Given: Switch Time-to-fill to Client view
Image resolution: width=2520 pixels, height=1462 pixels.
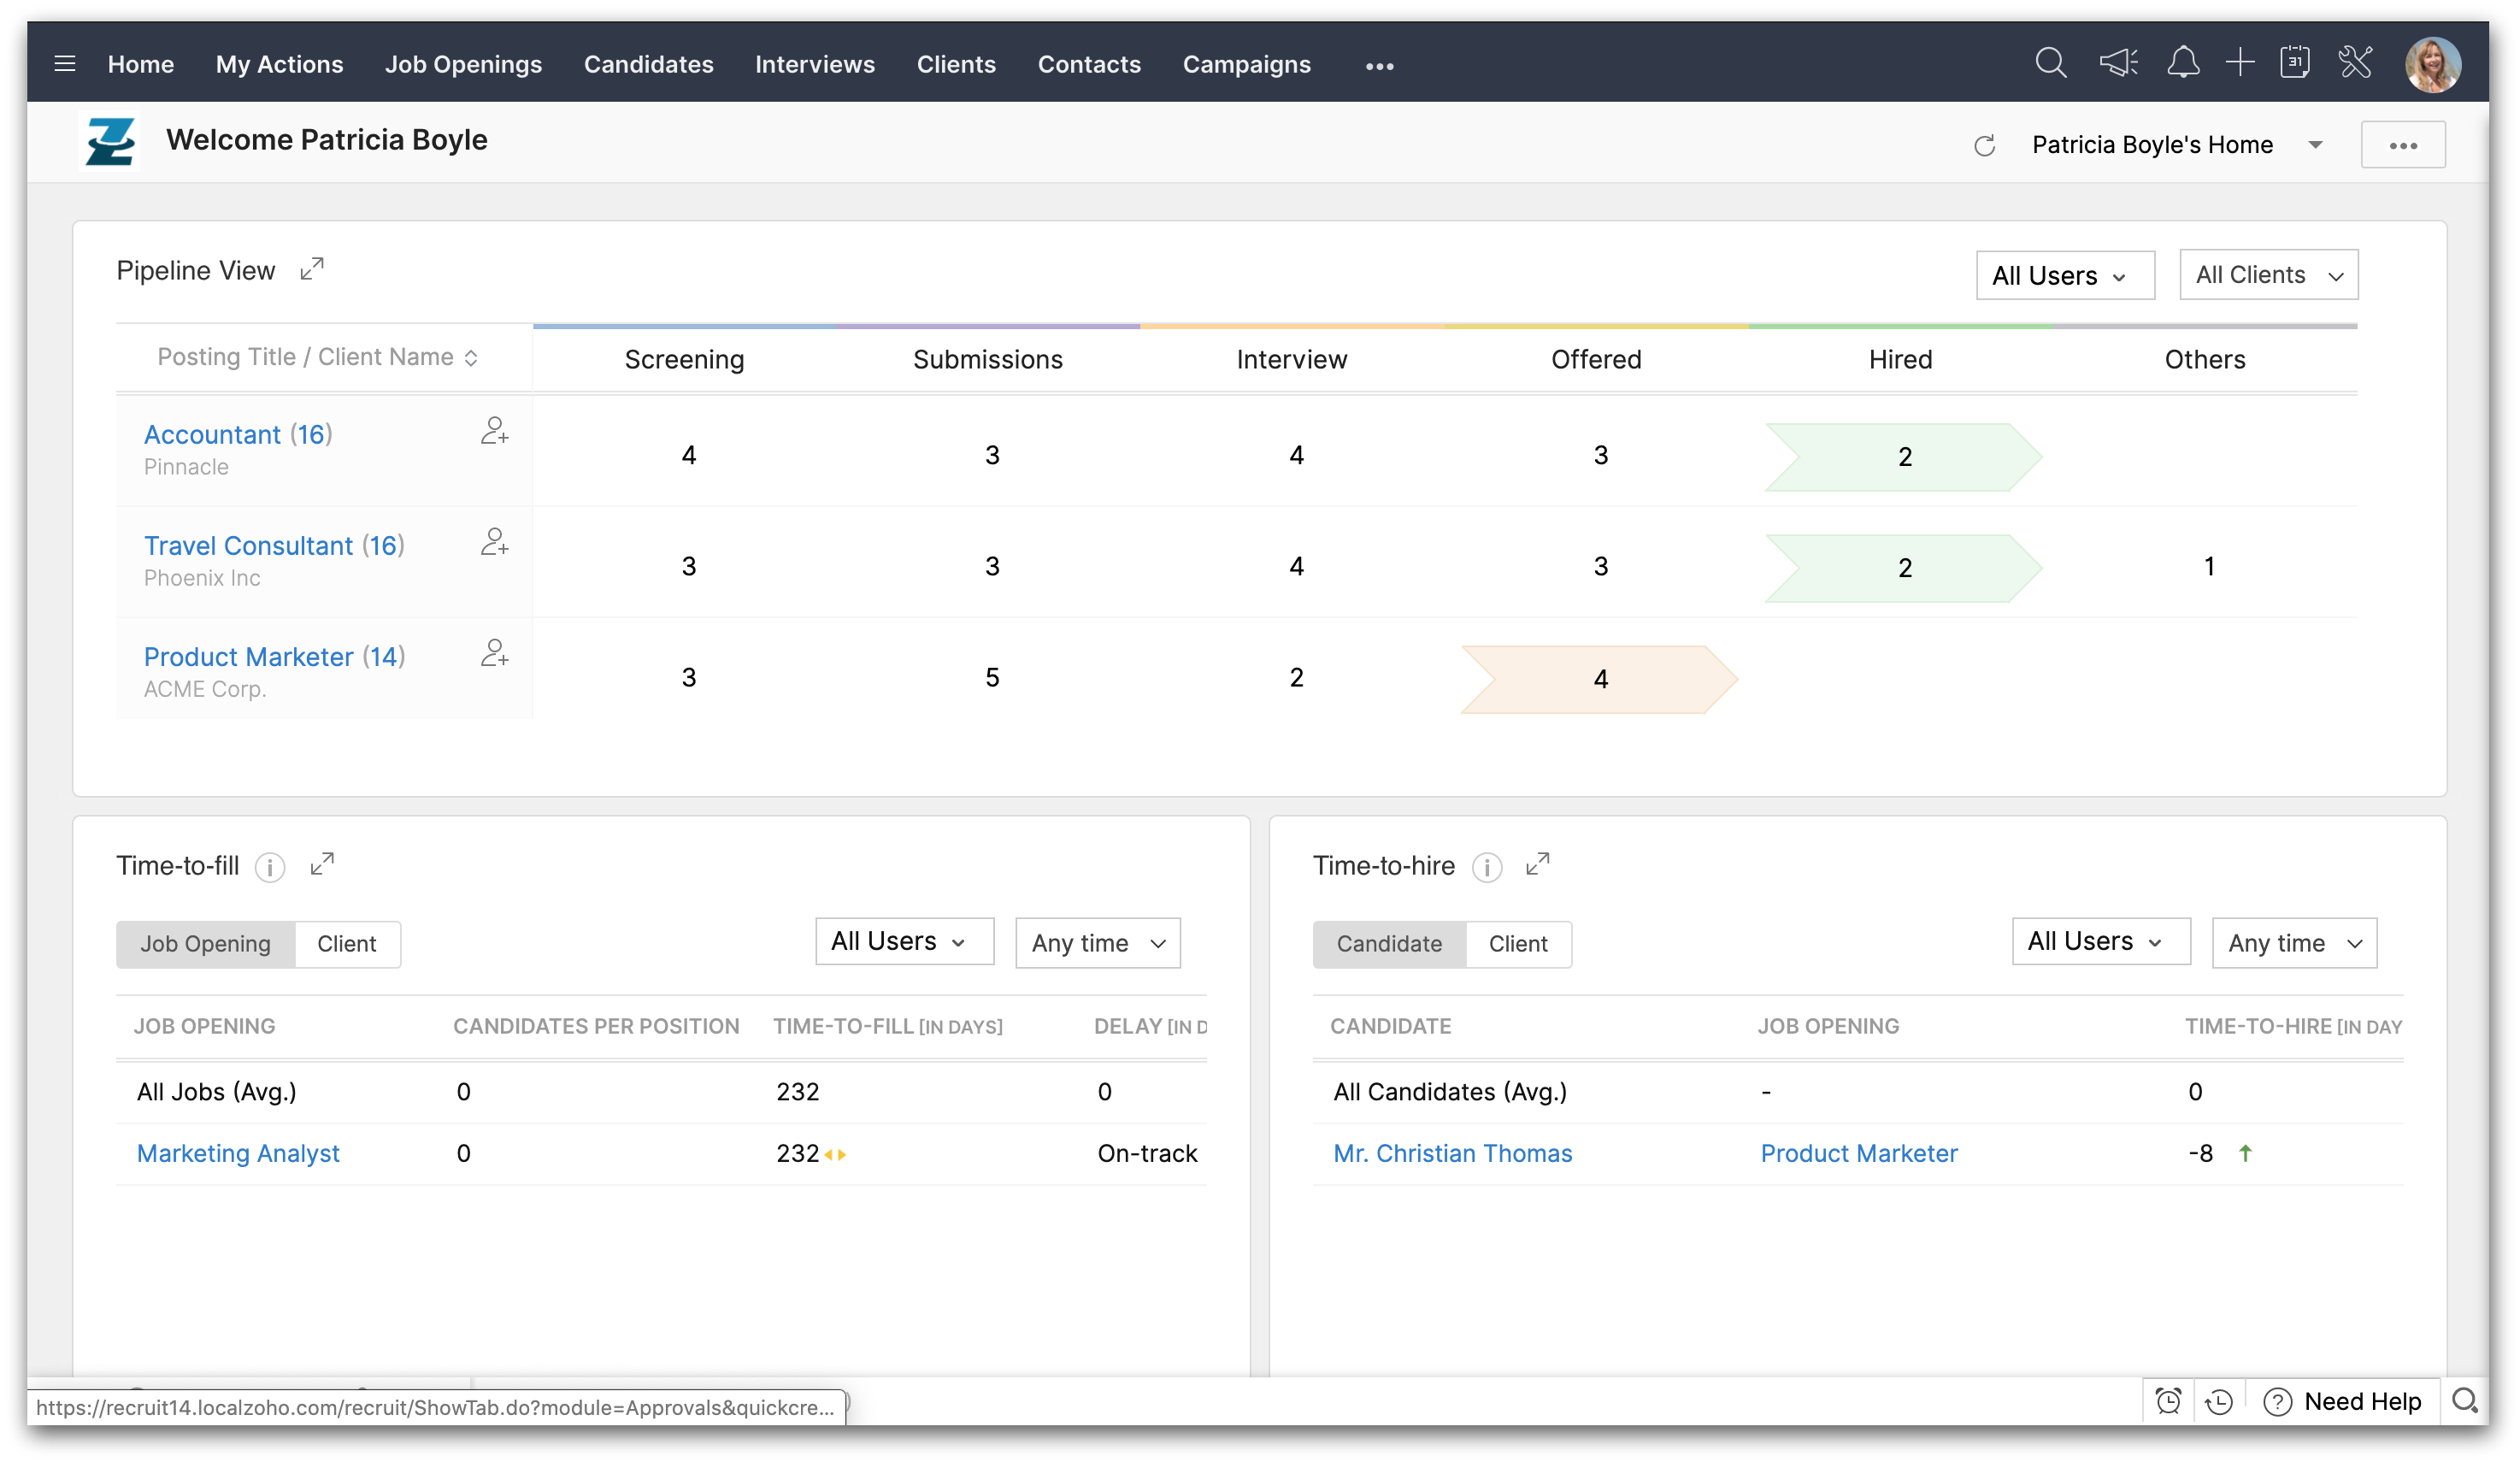Looking at the screenshot, I should [x=346, y=943].
